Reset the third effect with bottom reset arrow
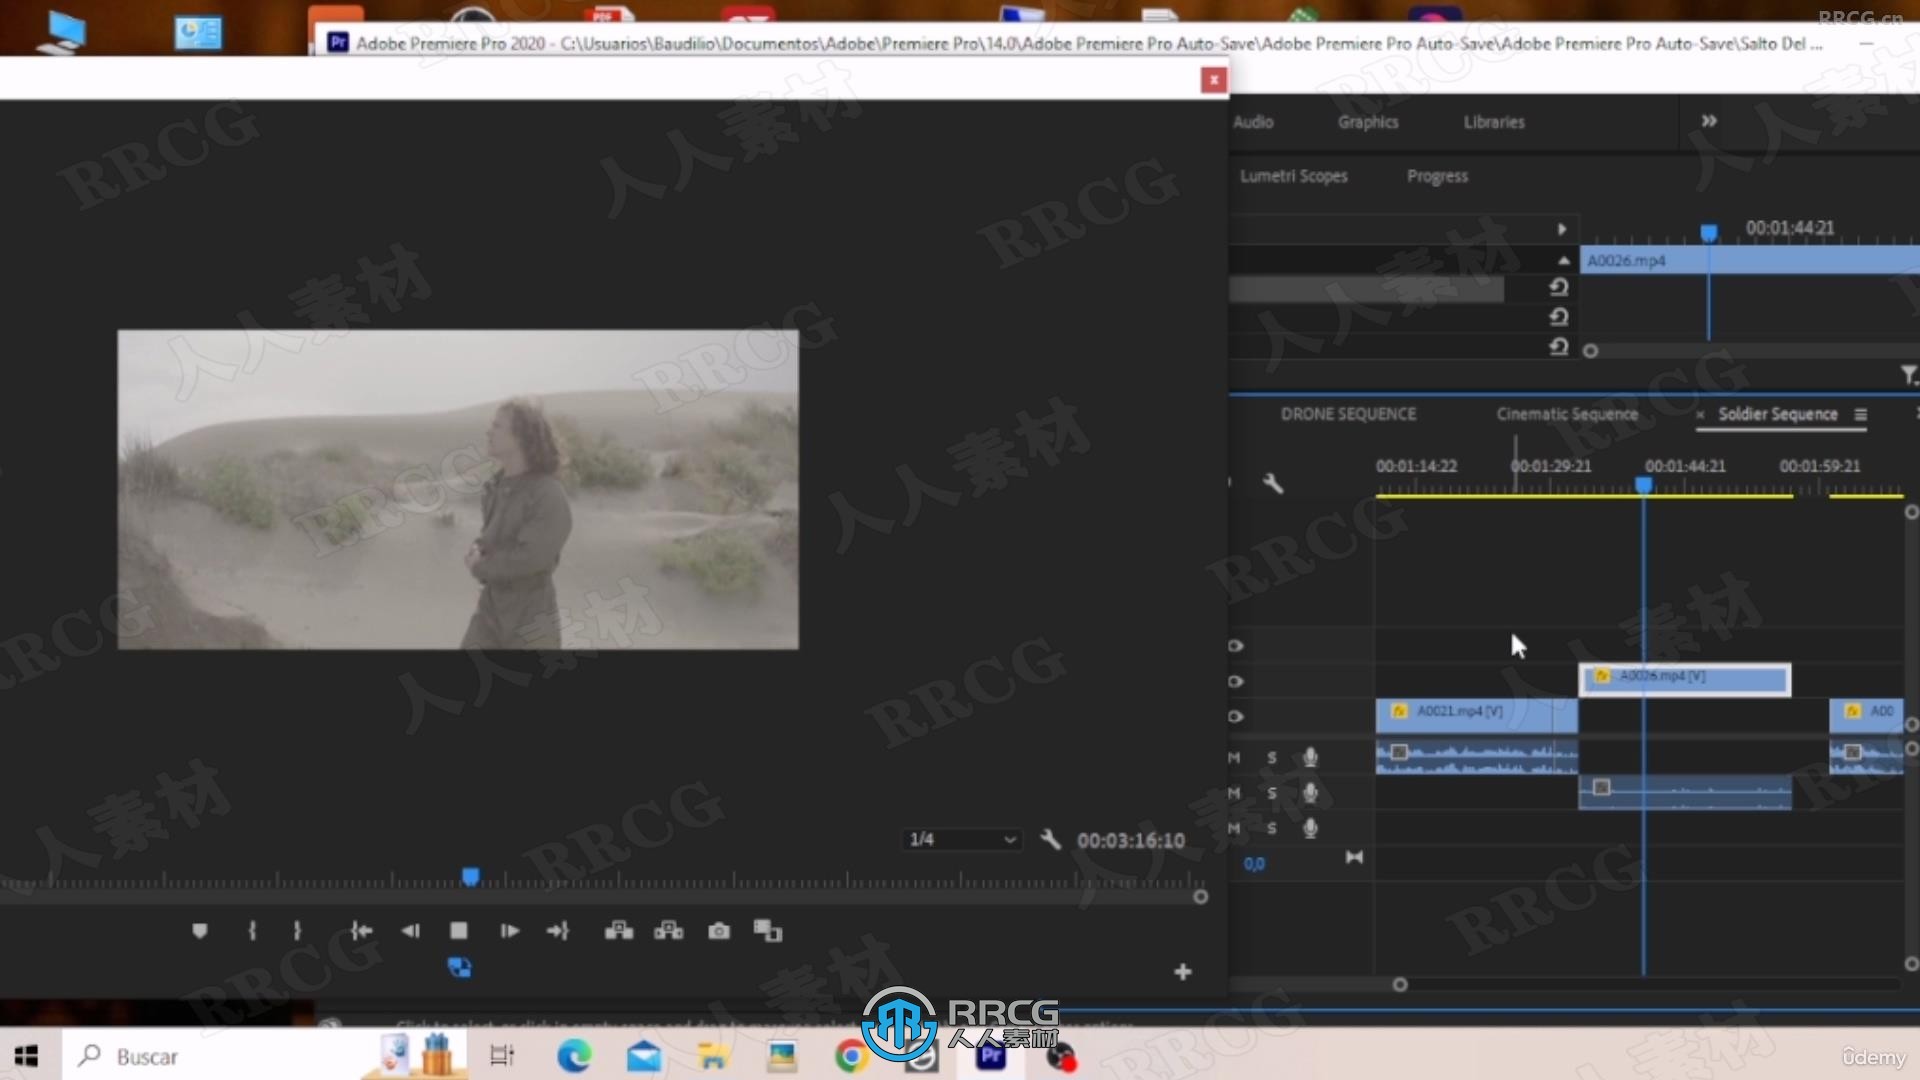Screen dimensions: 1920x1080 (1558, 347)
